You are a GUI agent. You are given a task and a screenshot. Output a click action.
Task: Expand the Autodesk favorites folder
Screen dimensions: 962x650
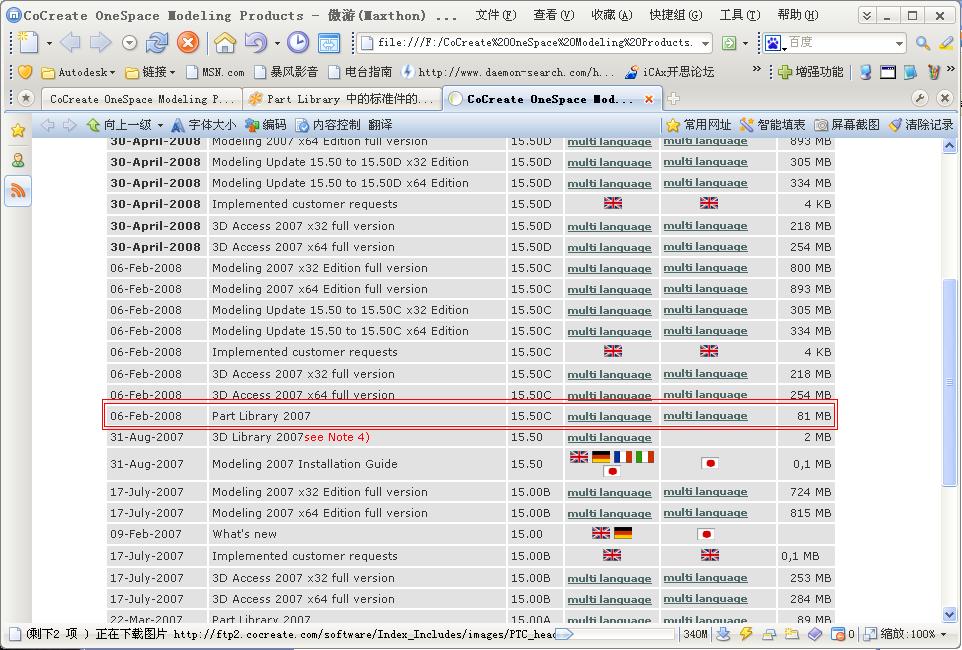tap(78, 72)
